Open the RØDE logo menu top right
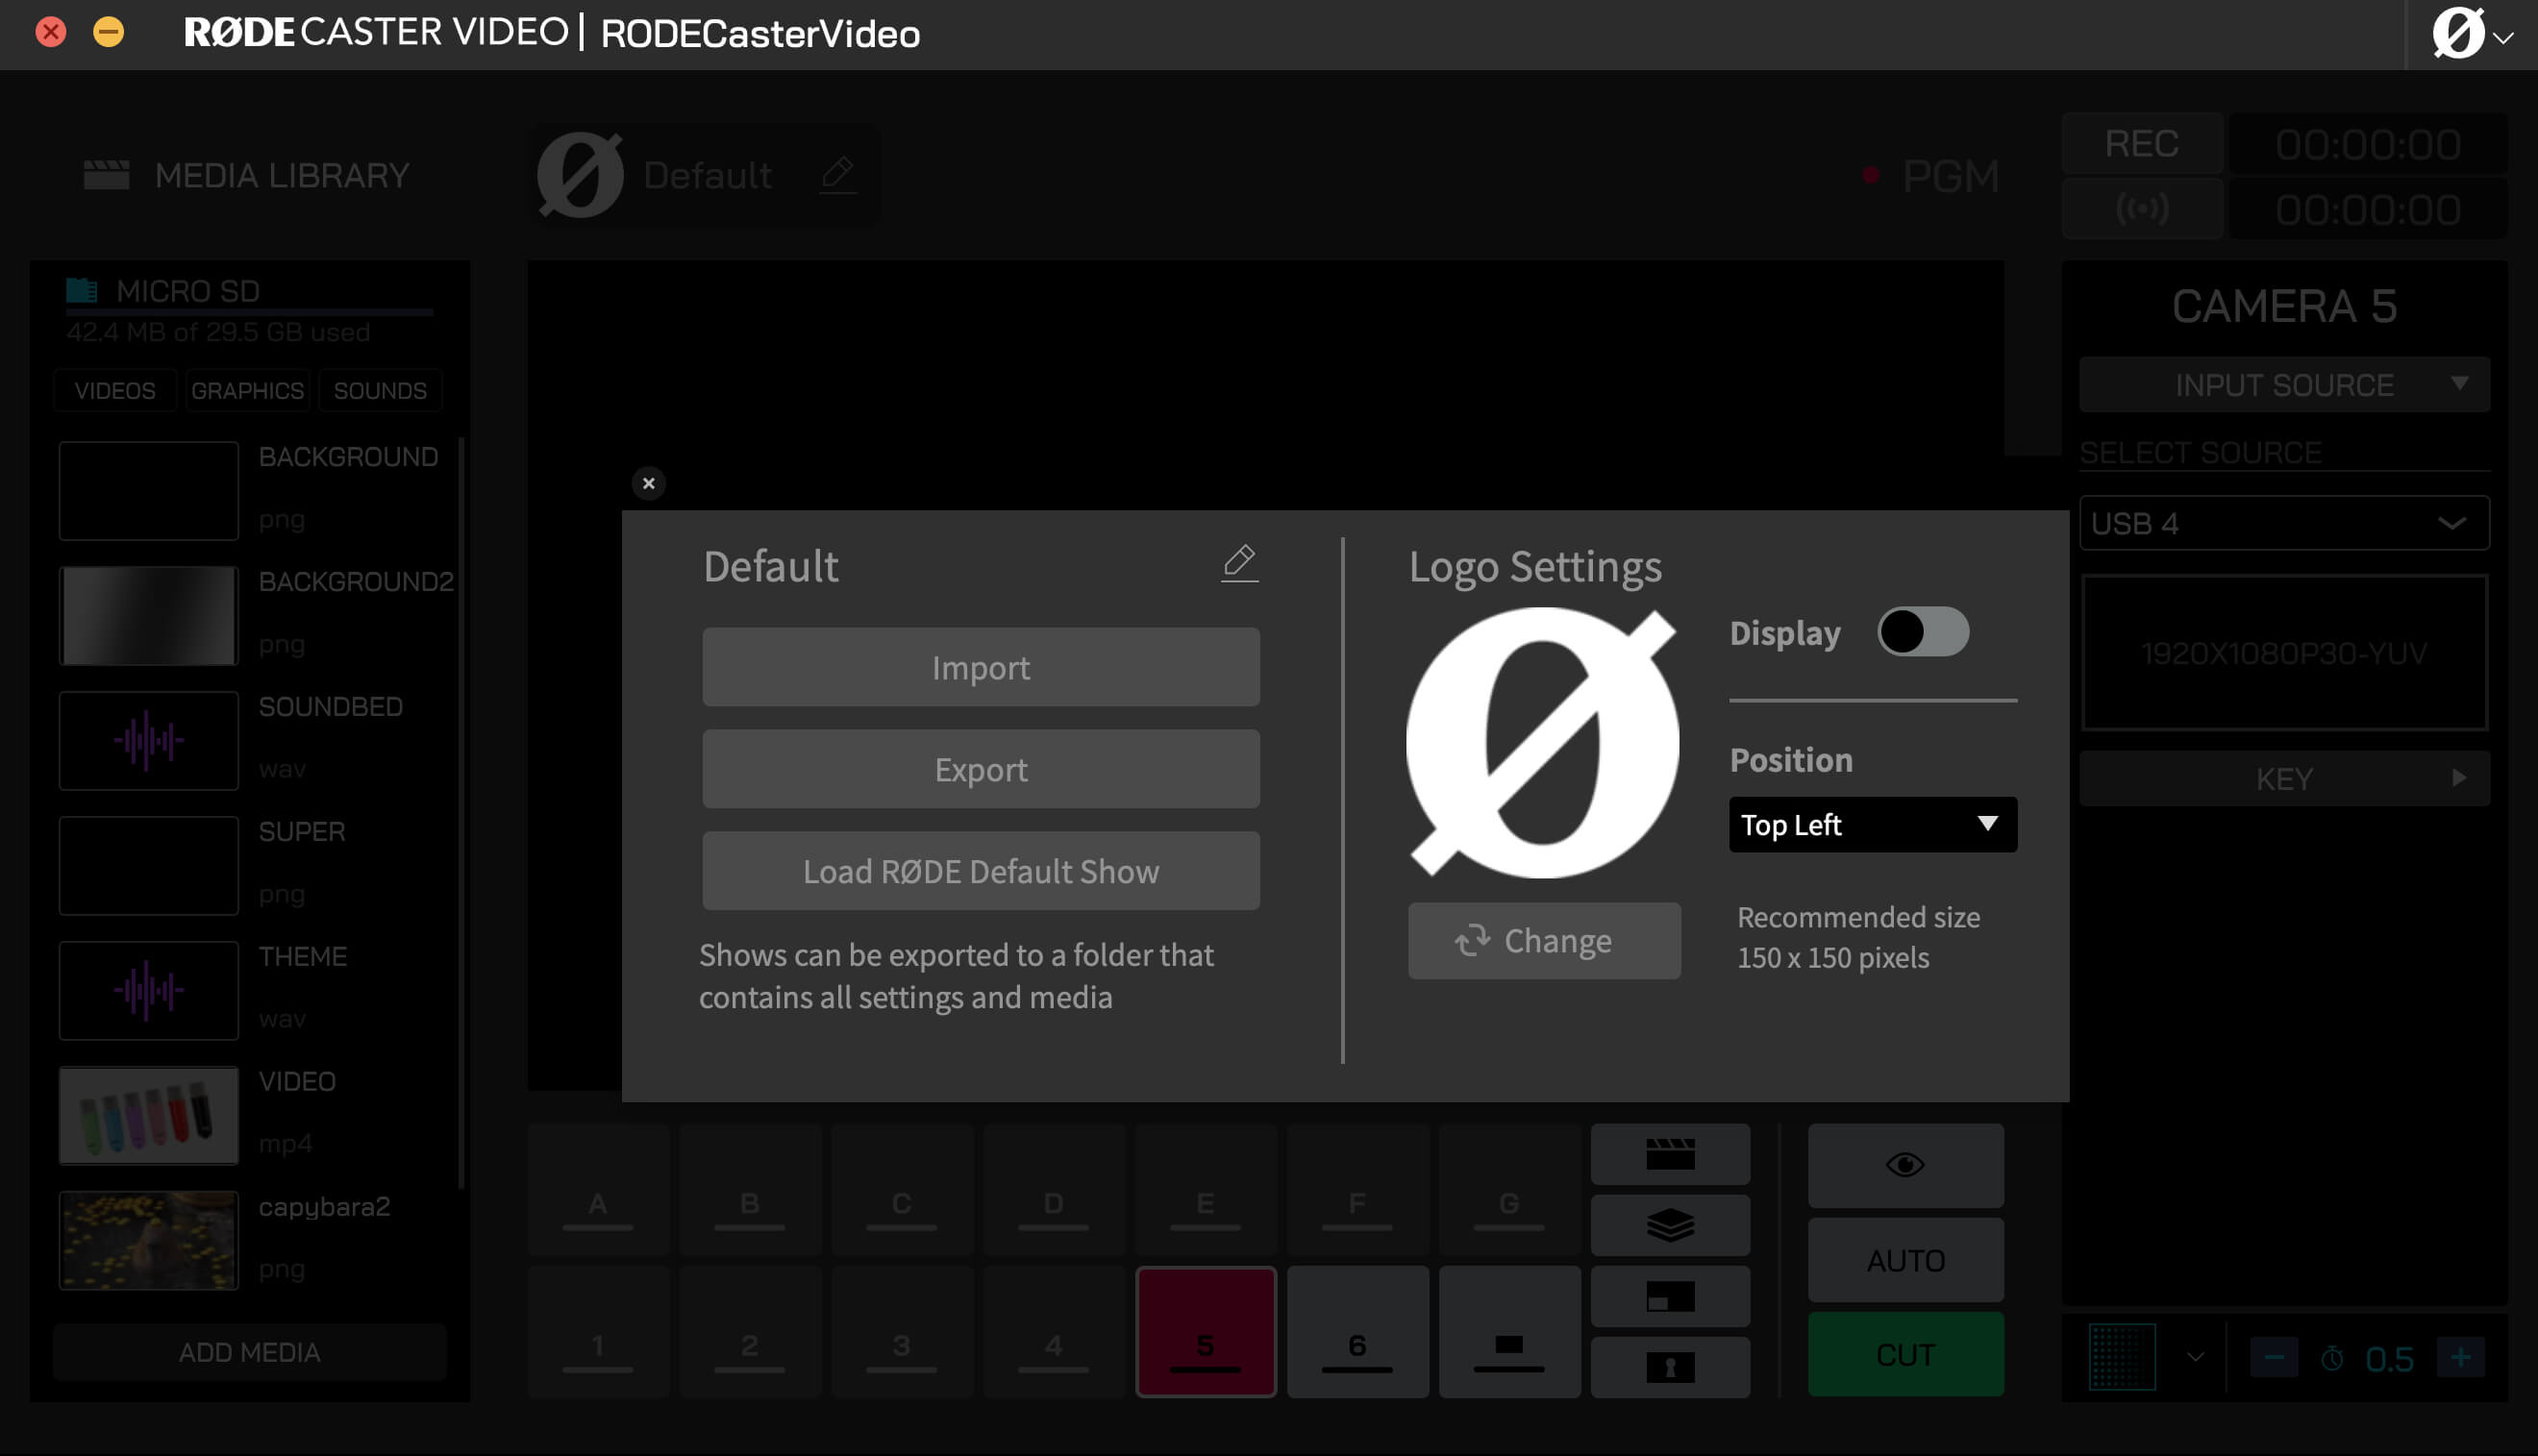The height and width of the screenshot is (1456, 2538). 2469,34
